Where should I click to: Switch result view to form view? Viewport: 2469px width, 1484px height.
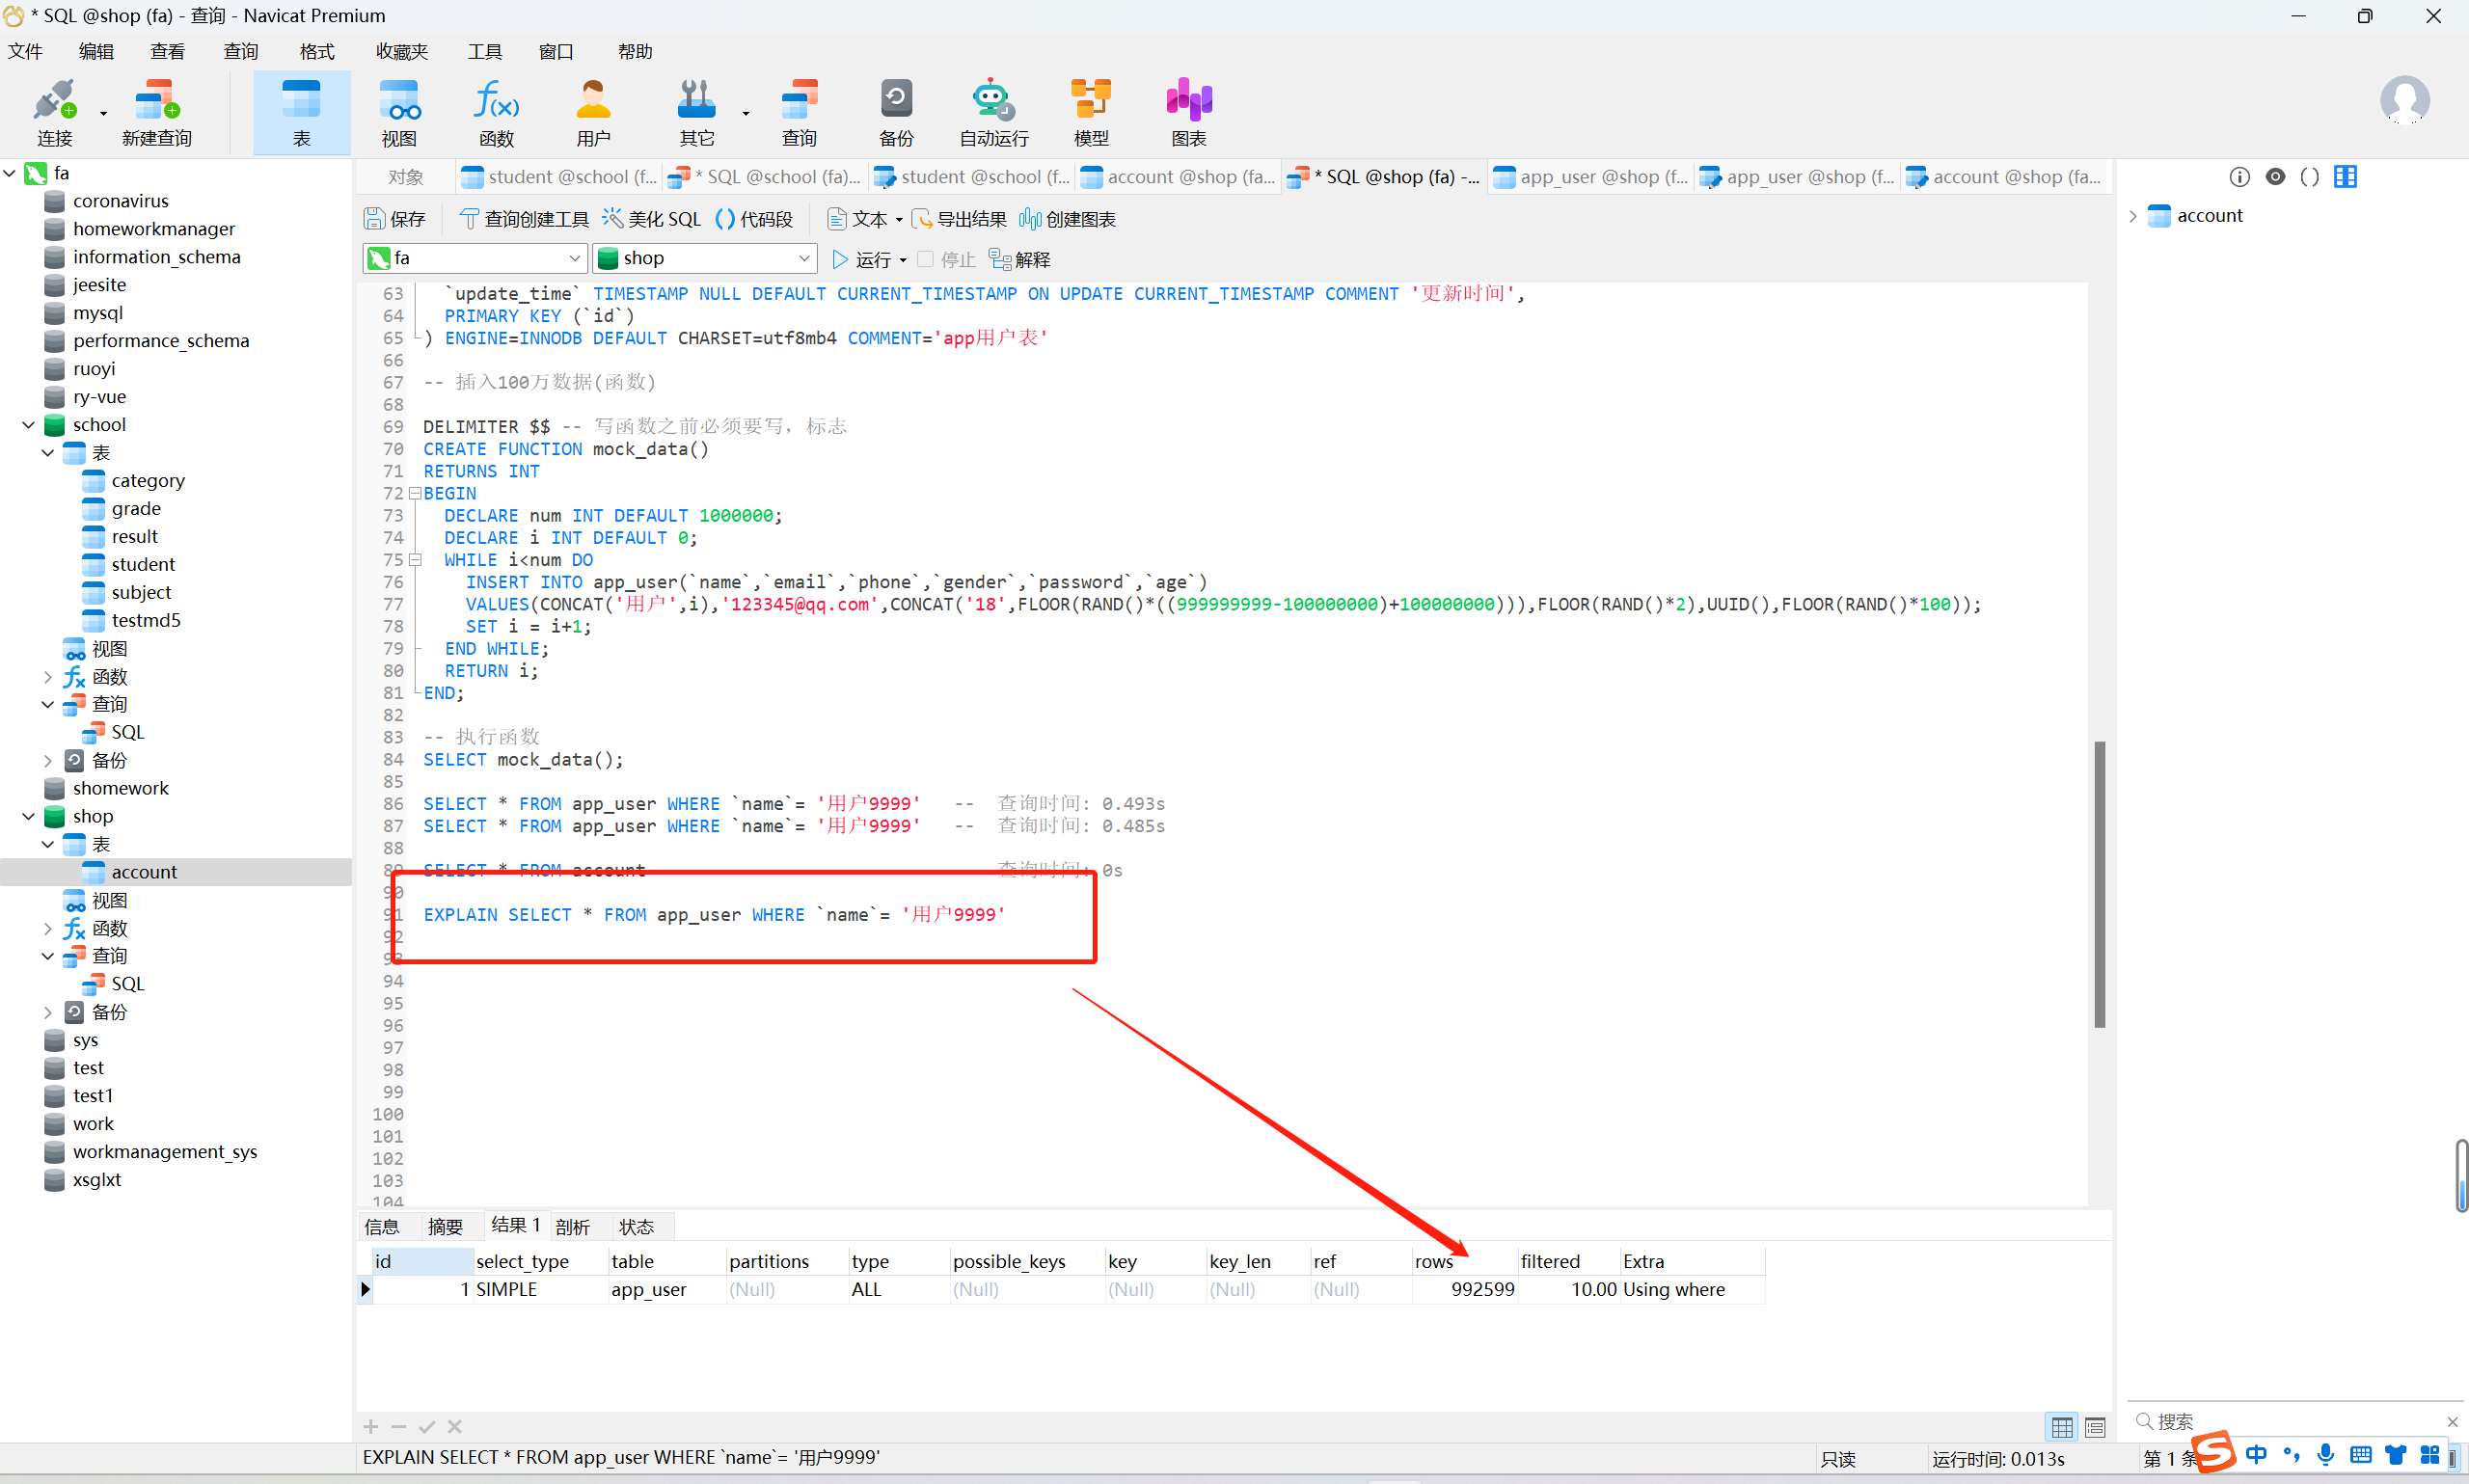pyautogui.click(x=2095, y=1427)
